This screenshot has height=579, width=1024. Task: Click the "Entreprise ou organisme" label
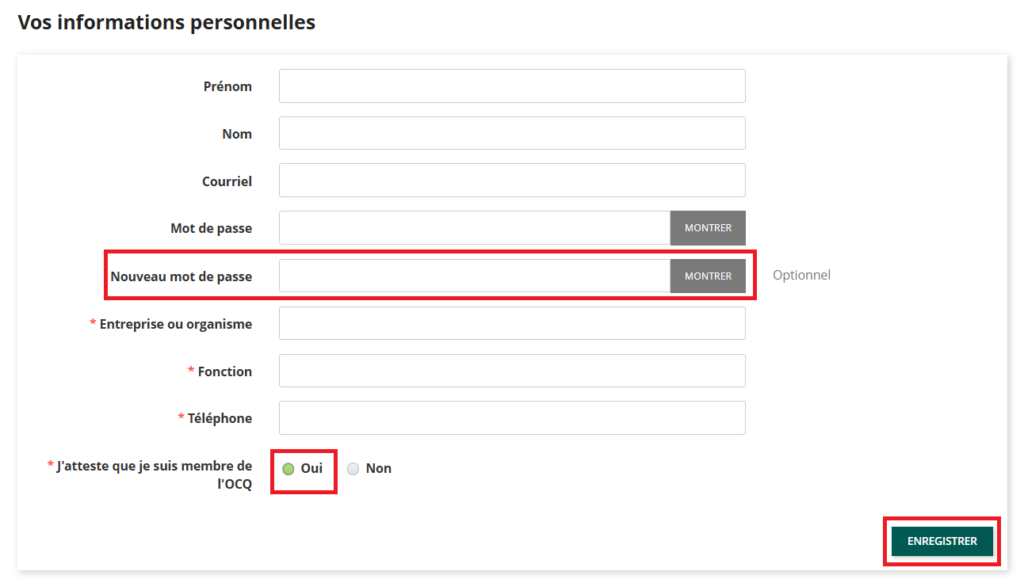point(175,324)
